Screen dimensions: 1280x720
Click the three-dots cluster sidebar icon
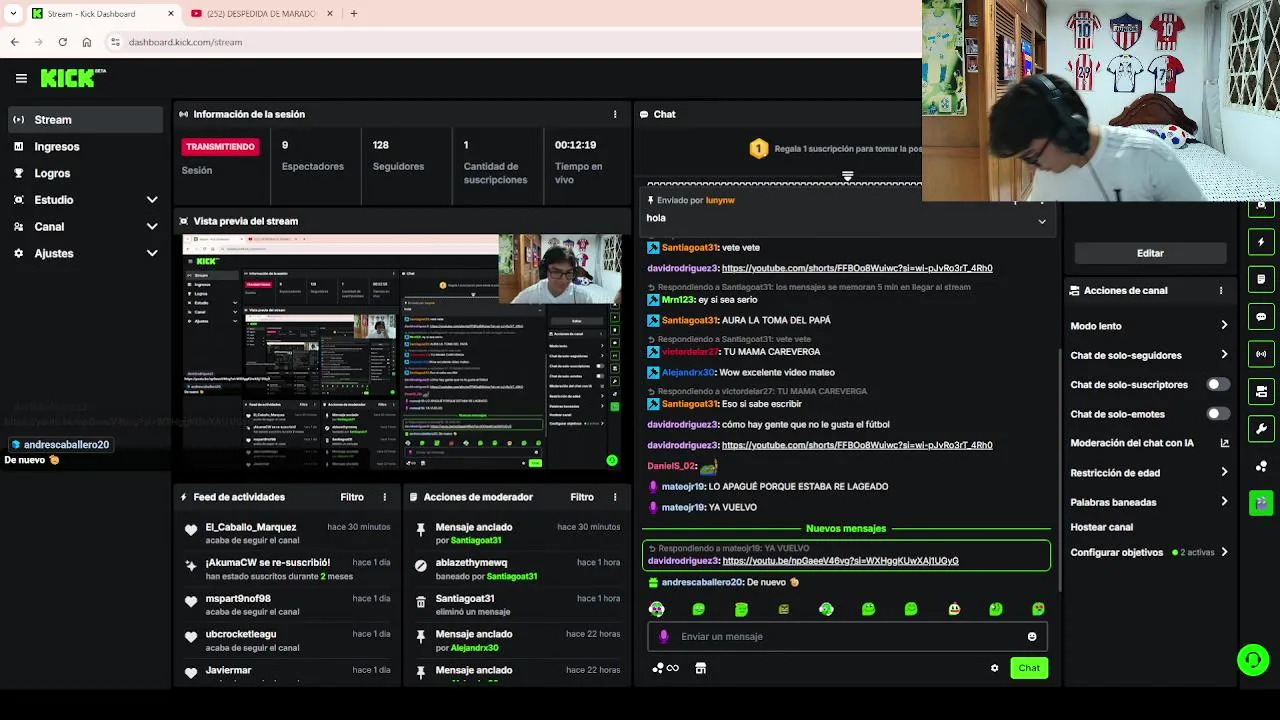pos(1261,466)
